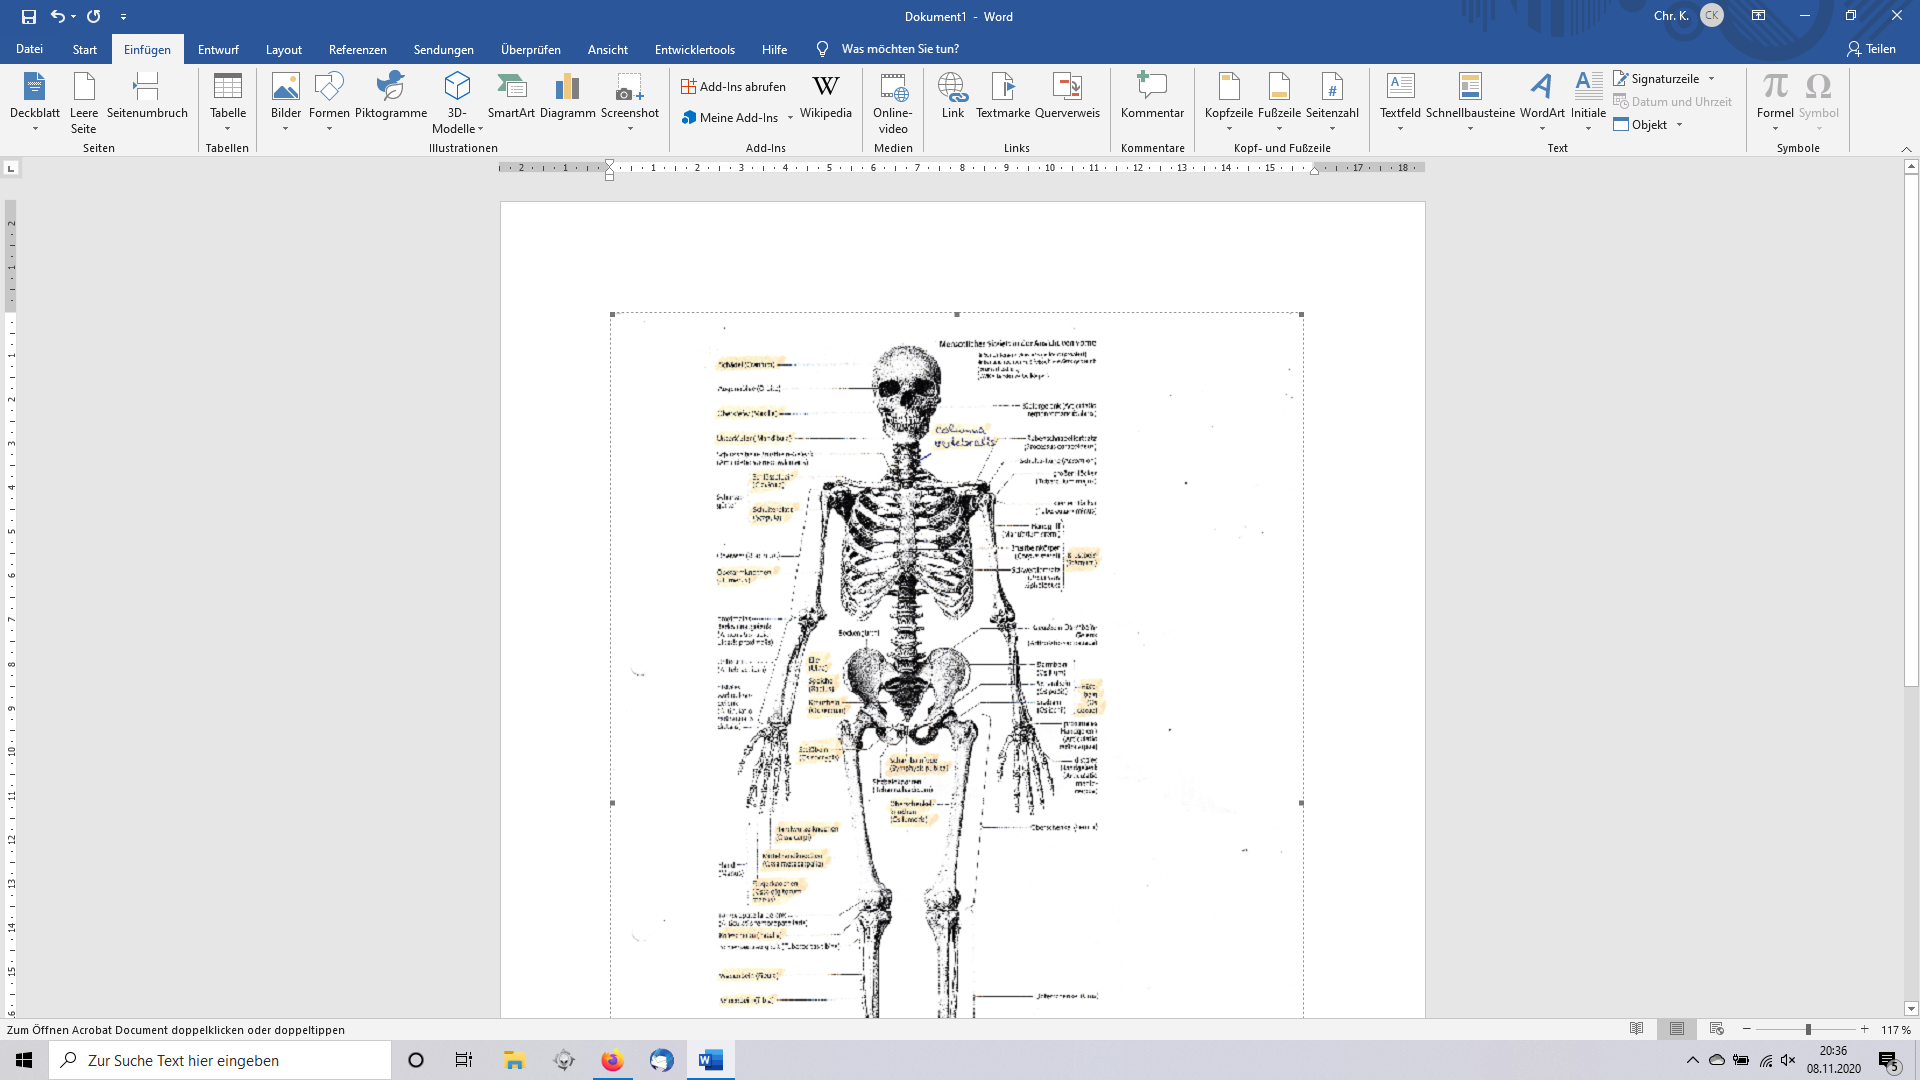
Task: Click the Diagramm chart icon
Action: click(567, 95)
